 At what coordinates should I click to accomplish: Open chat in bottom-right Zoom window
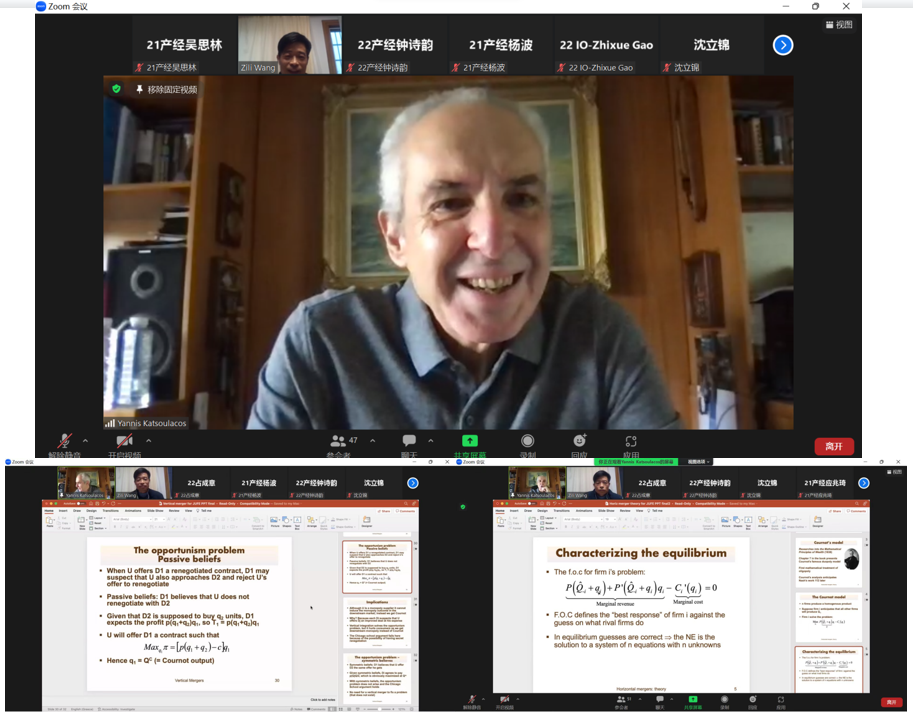tap(660, 700)
